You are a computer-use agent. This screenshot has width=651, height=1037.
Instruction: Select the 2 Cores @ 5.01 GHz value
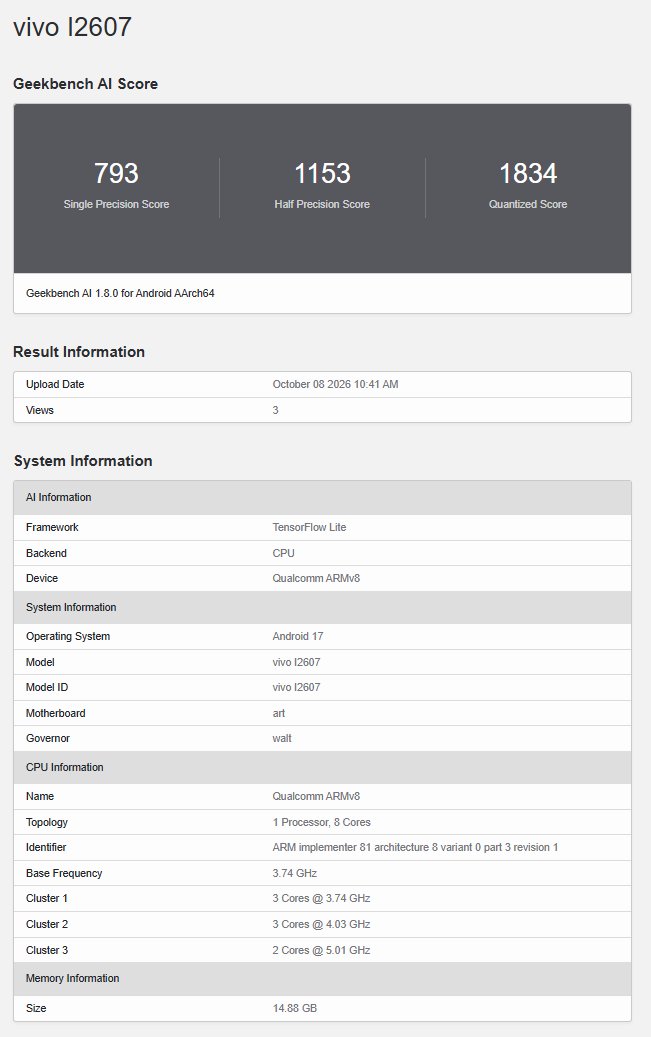[322, 950]
